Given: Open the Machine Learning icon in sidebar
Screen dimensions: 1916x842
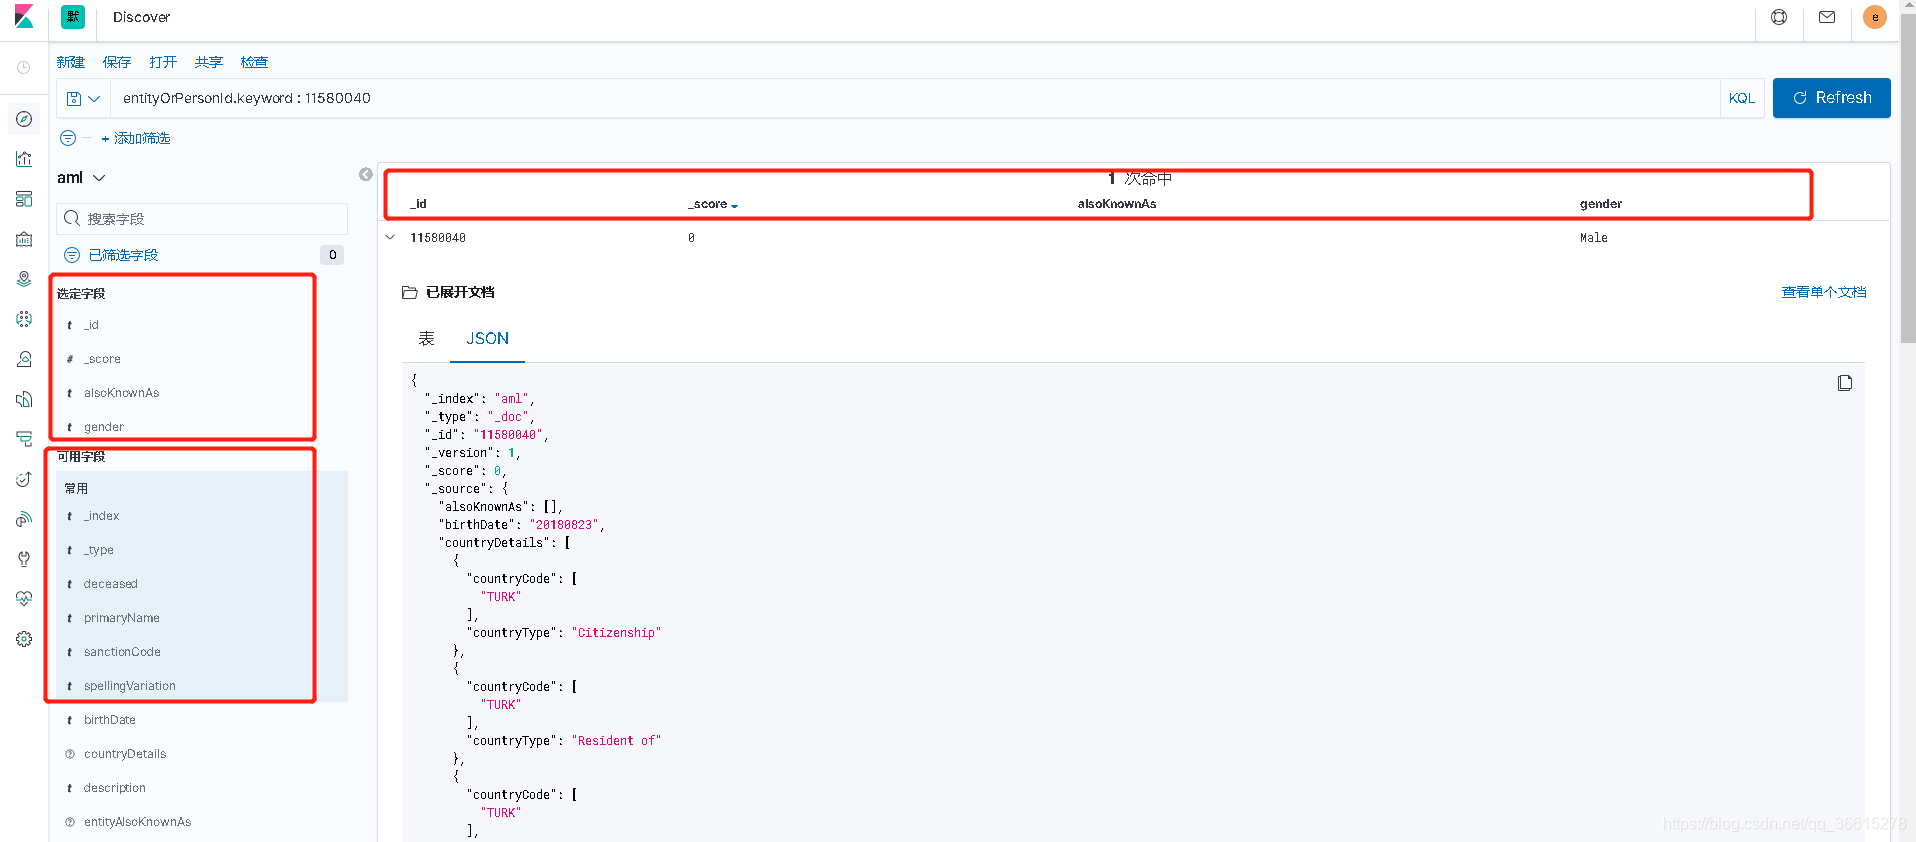Looking at the screenshot, I should 24,319.
